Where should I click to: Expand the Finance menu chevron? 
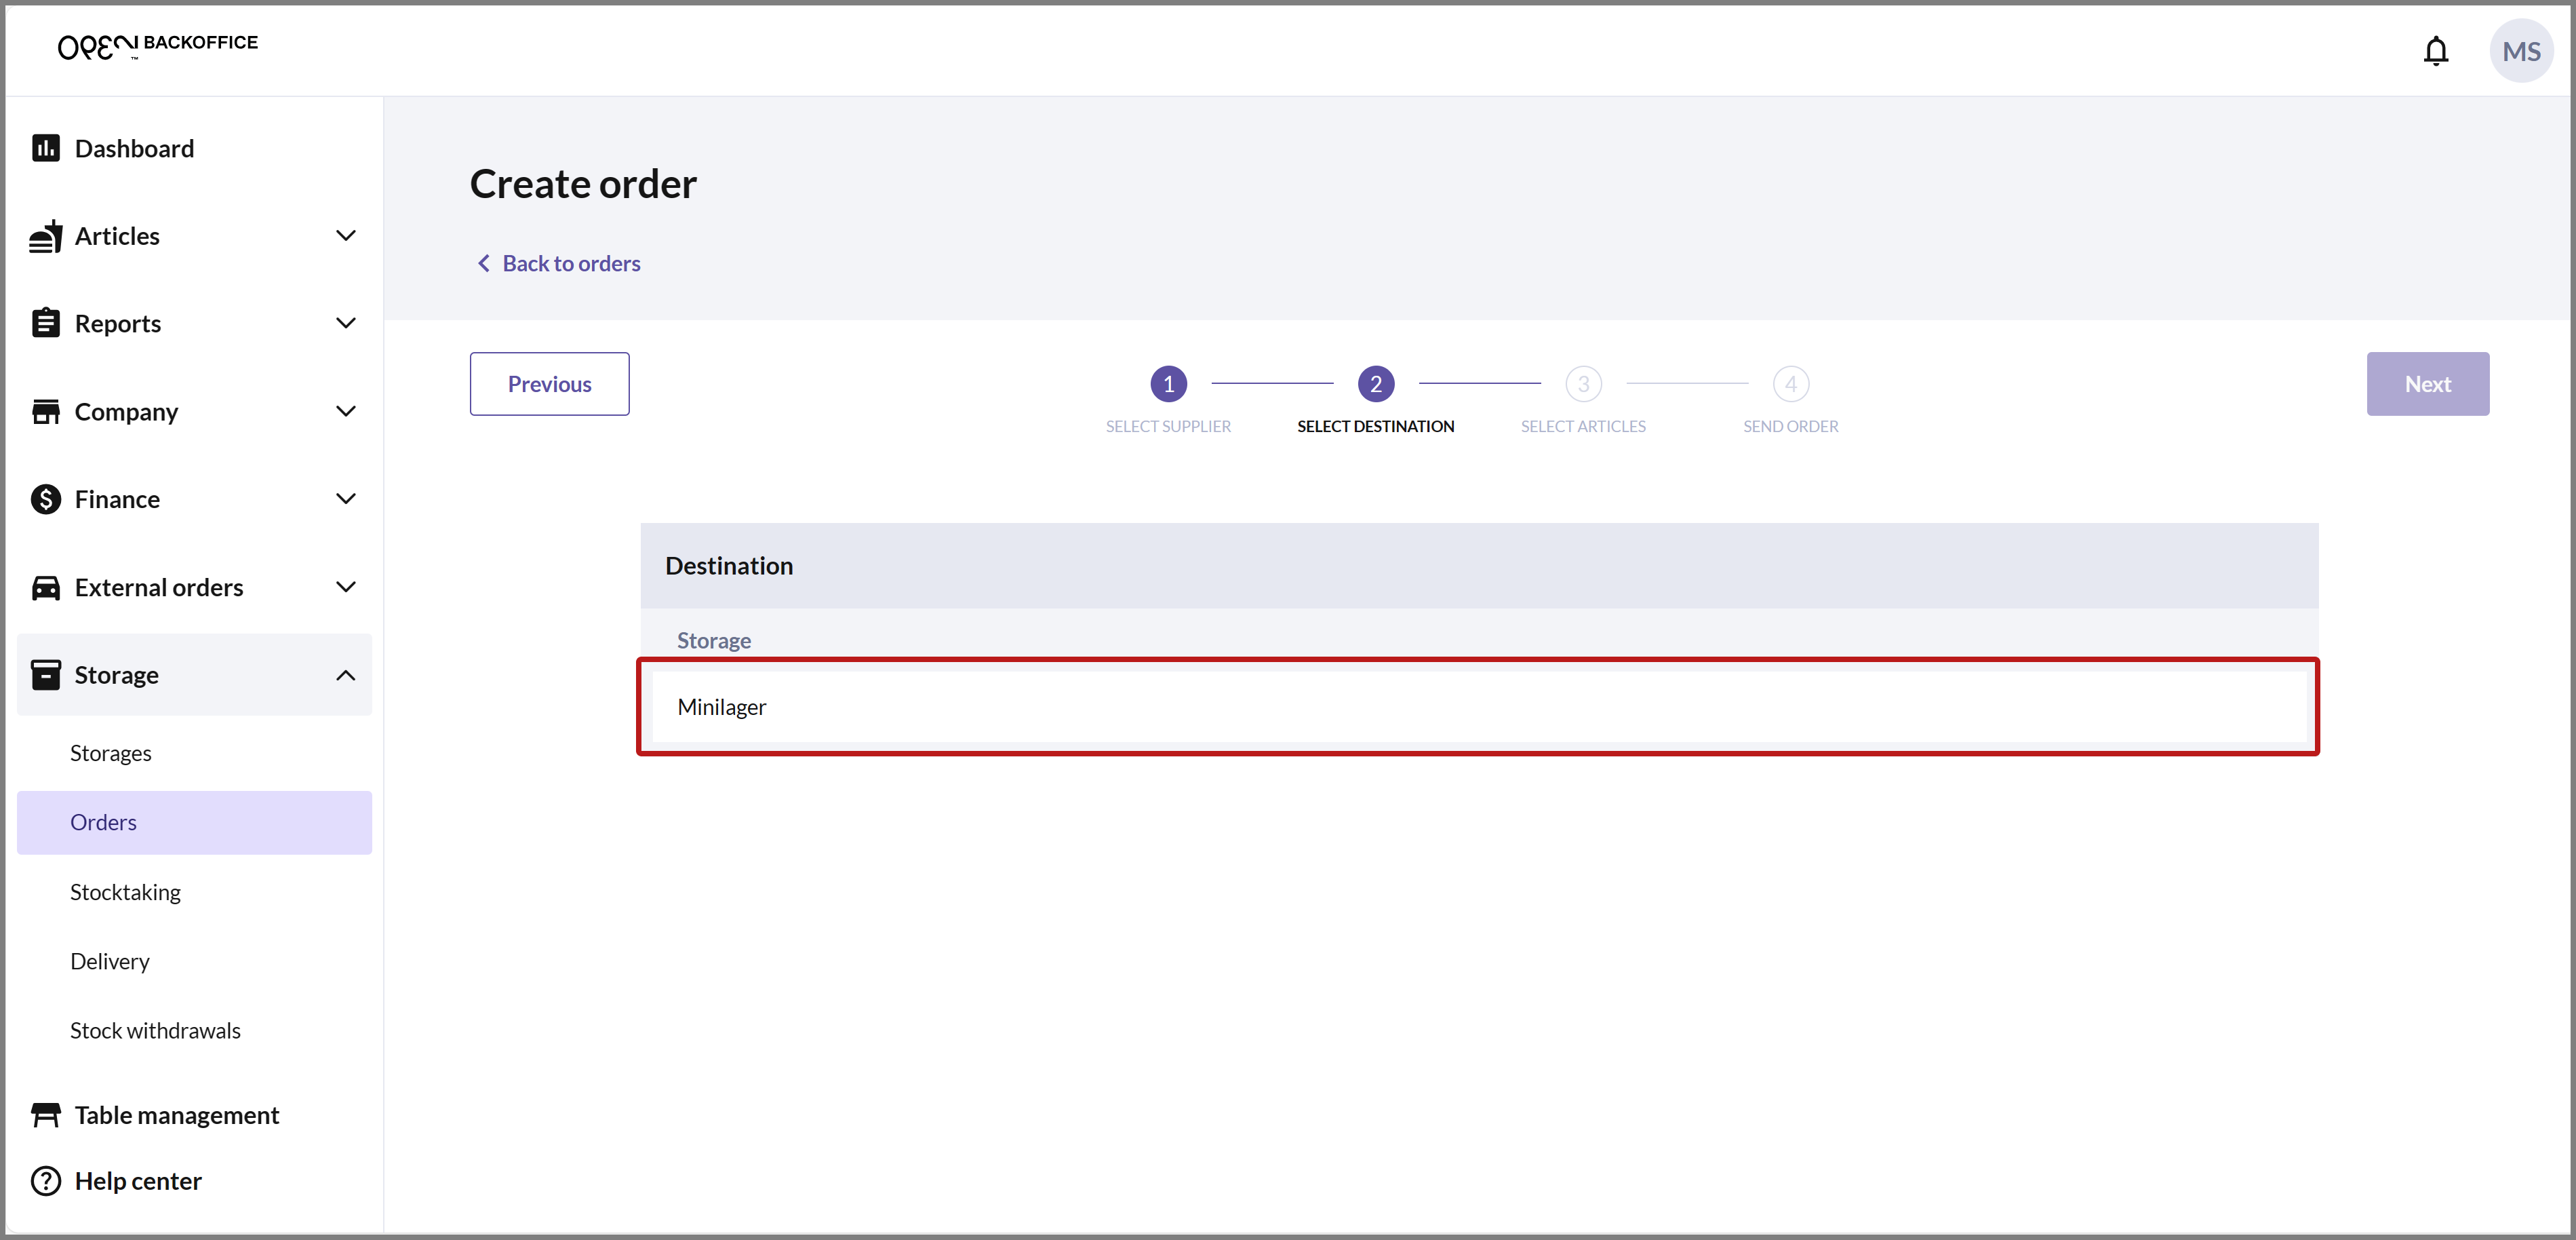click(x=346, y=499)
